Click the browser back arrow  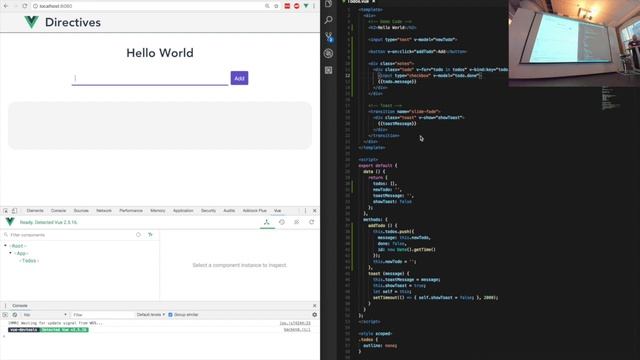[x=6, y=6]
